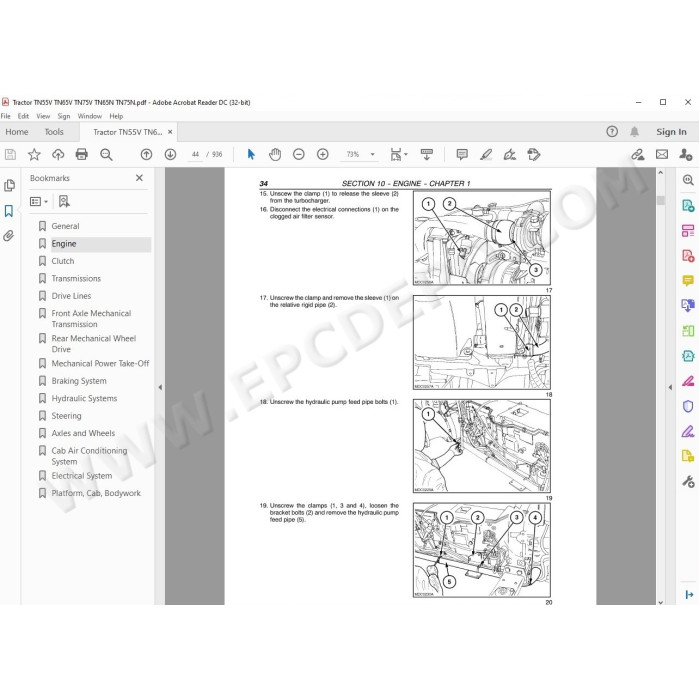This screenshot has height=700, width=700.
Task: Click the find bookmark icon
Action: coord(64,201)
